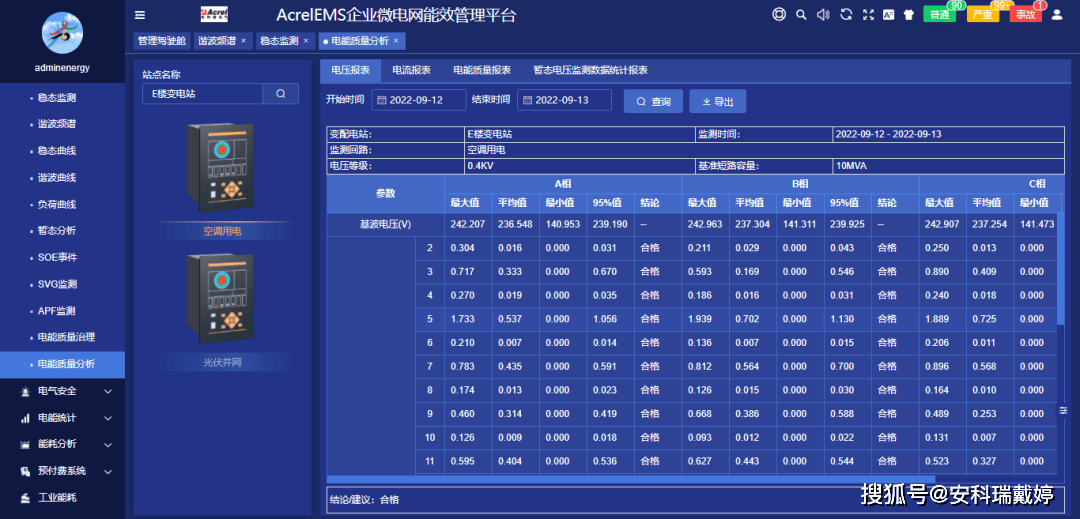Switch to the 电能质量报表 tab
Screen dimensions: 1080x519
[481, 70]
